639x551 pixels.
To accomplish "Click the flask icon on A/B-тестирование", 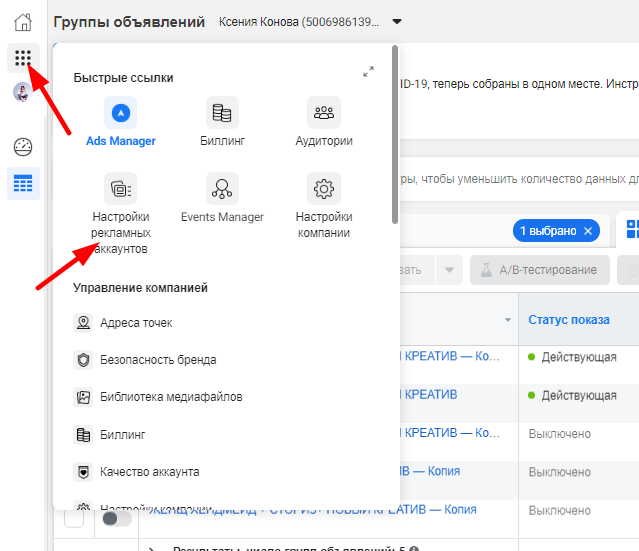I will click(x=486, y=270).
